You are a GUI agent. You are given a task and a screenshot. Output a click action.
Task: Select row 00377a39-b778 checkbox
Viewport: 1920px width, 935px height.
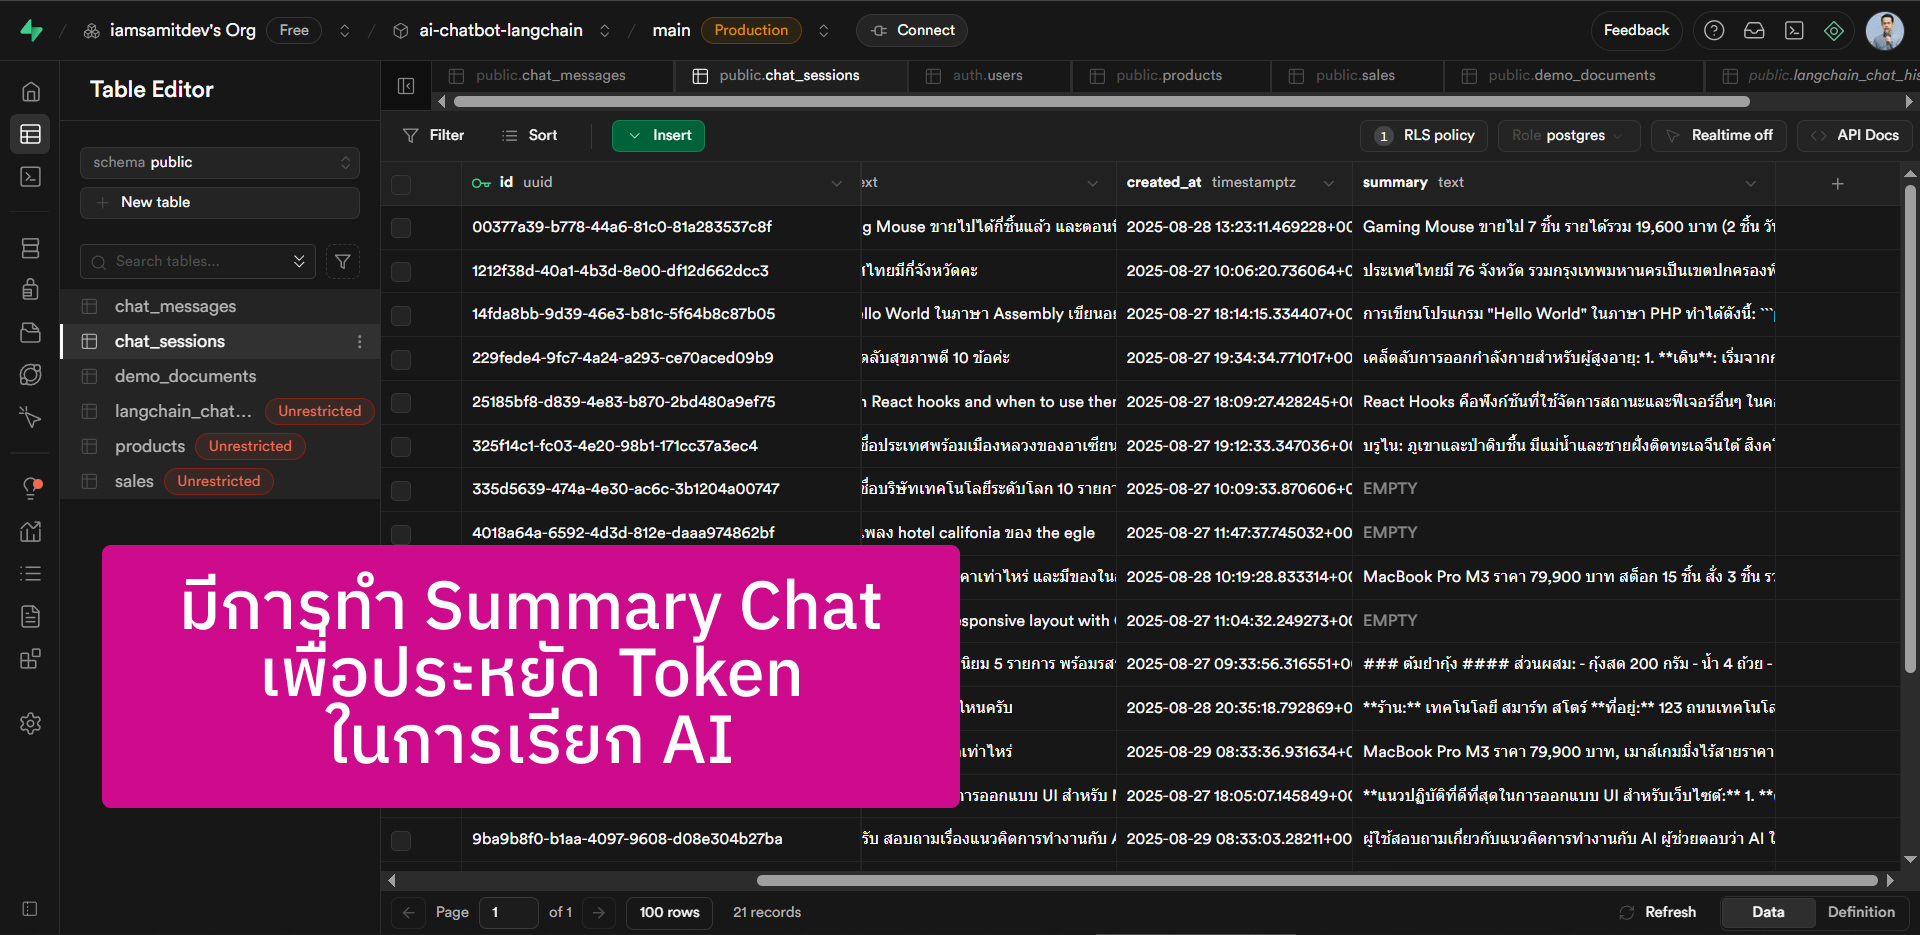[x=401, y=228]
